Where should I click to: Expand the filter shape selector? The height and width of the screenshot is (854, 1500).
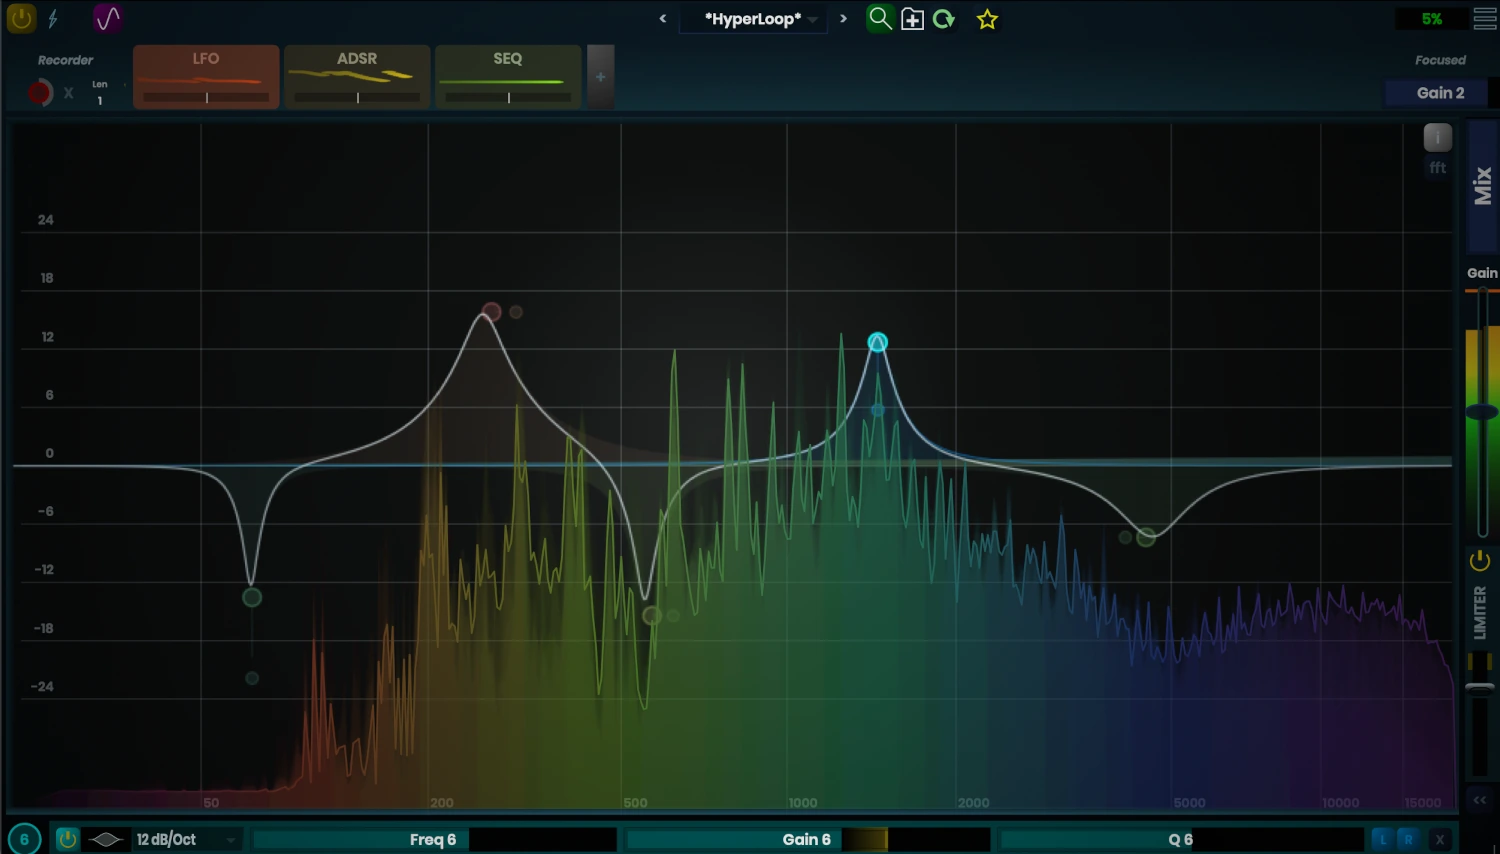click(x=106, y=839)
